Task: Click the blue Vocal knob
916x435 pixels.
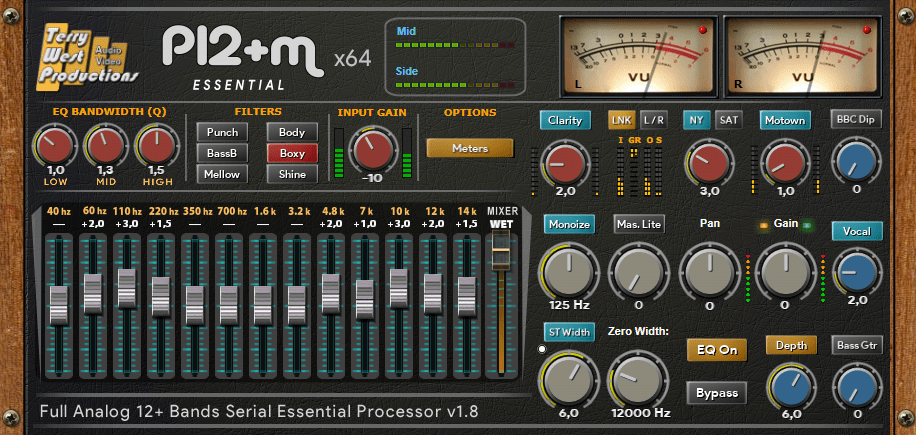Action: [857, 273]
